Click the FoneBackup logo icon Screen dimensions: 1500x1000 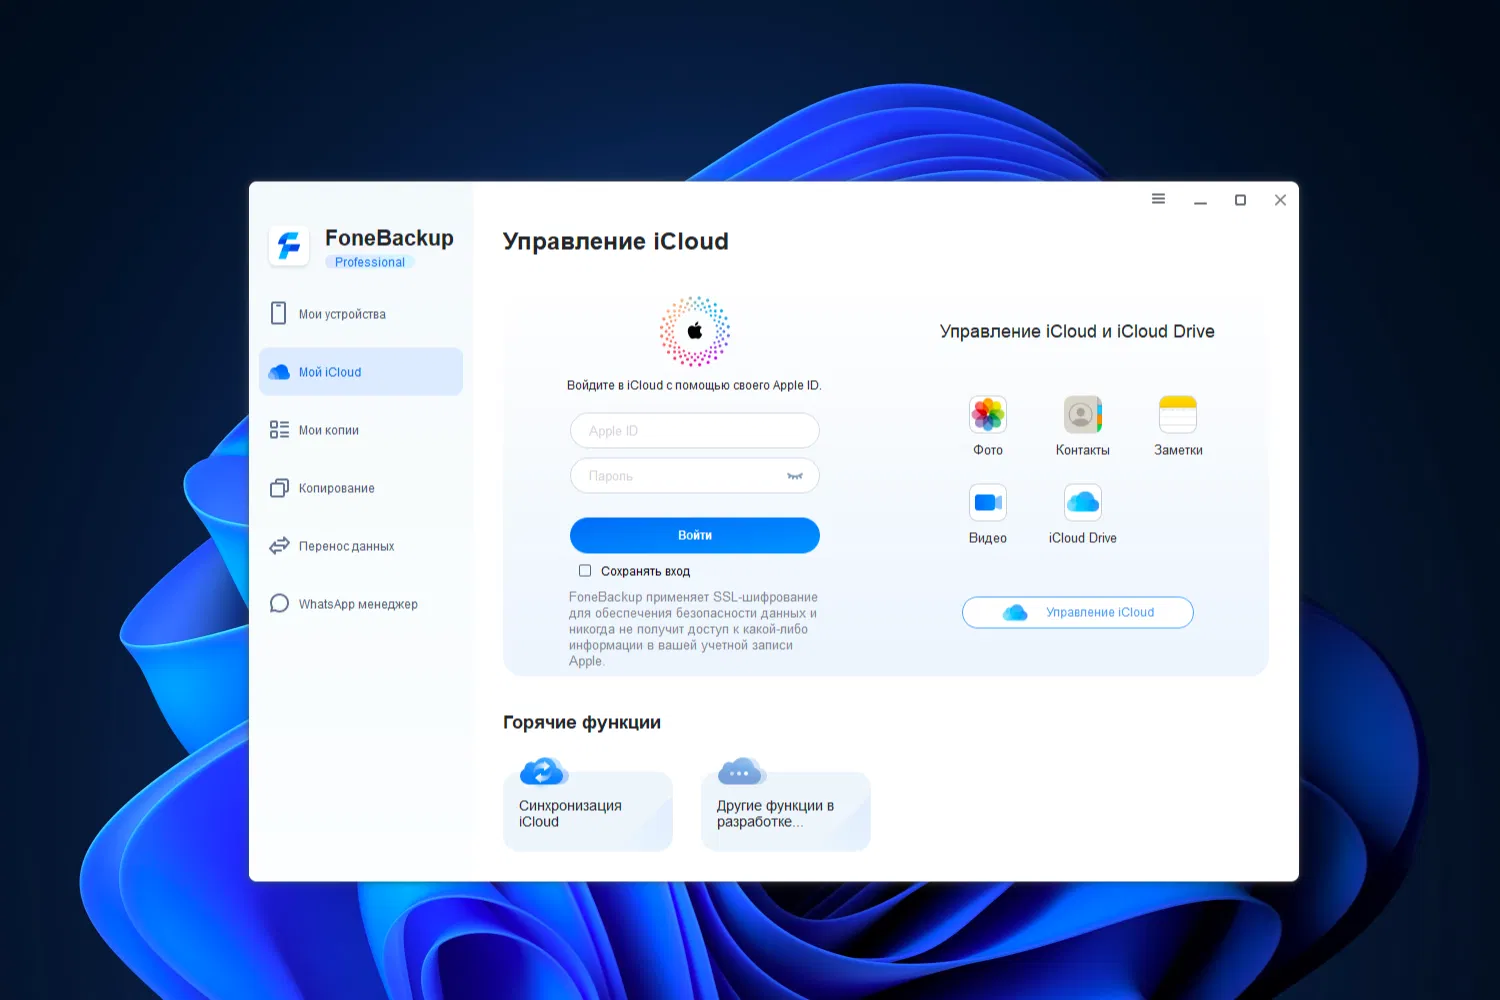point(289,245)
